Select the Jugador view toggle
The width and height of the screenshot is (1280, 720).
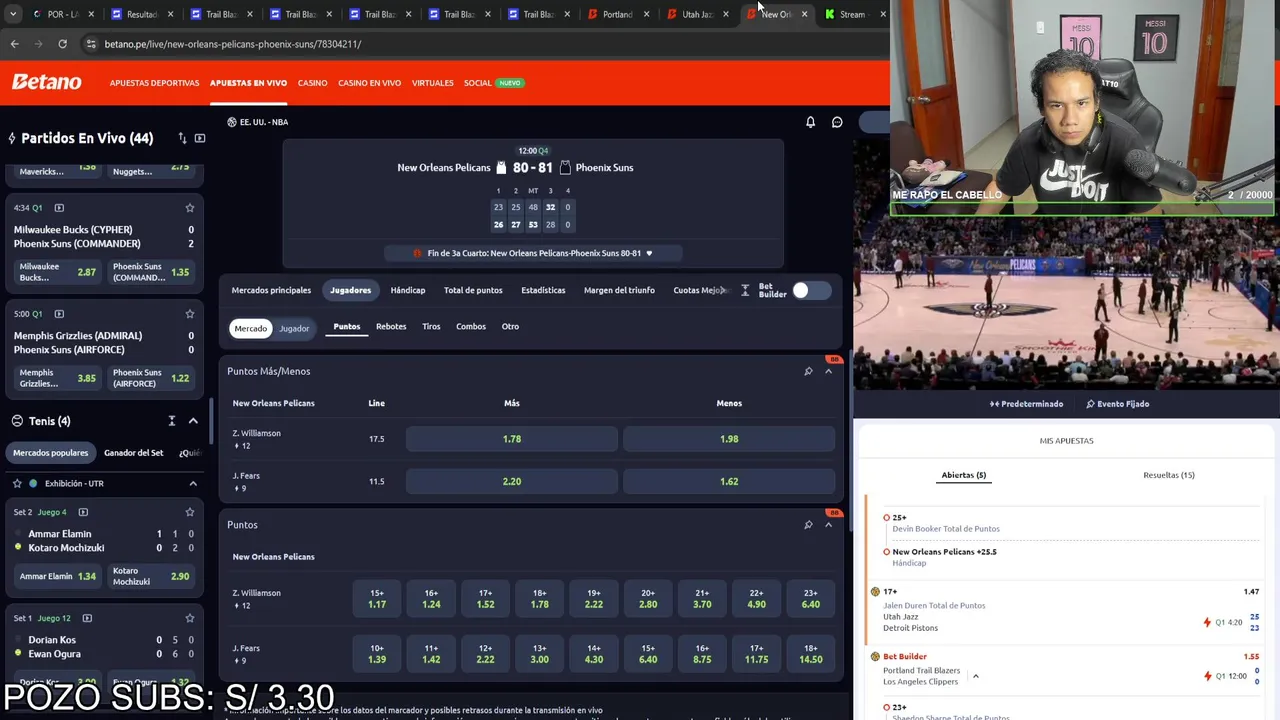click(x=294, y=328)
